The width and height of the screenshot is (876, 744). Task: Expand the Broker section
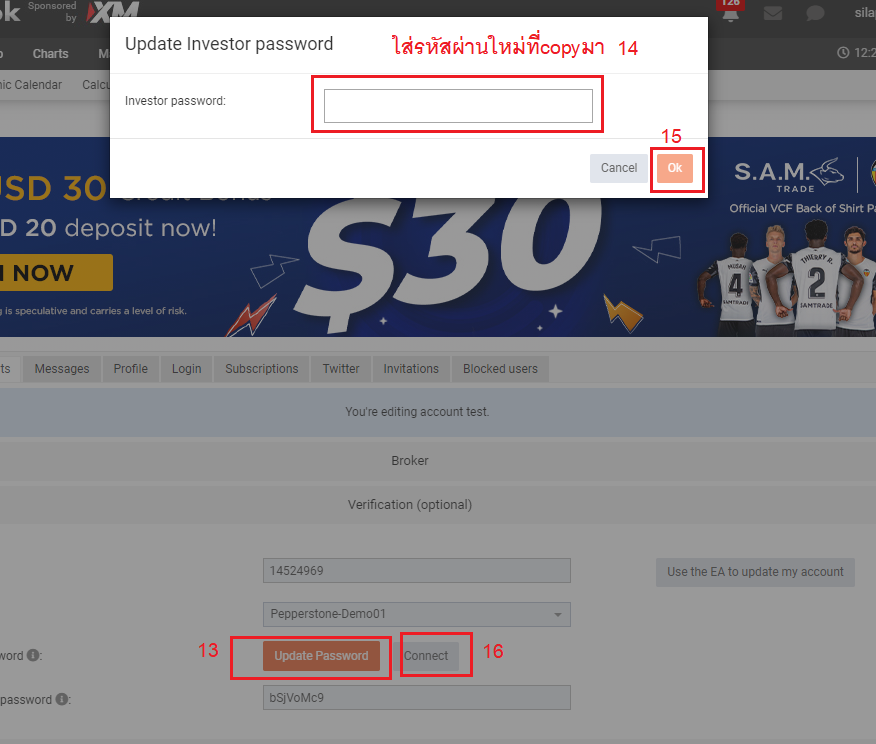point(410,461)
